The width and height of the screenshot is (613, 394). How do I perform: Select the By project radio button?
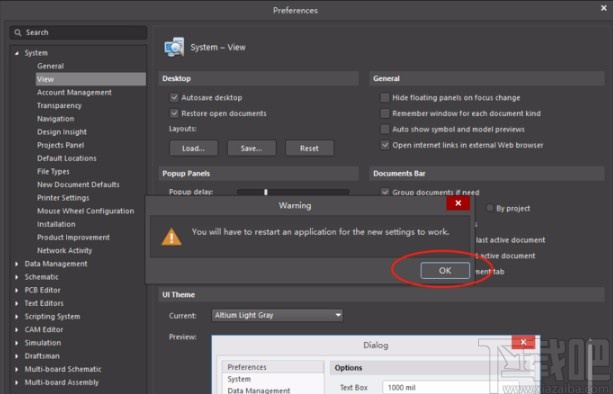click(489, 208)
